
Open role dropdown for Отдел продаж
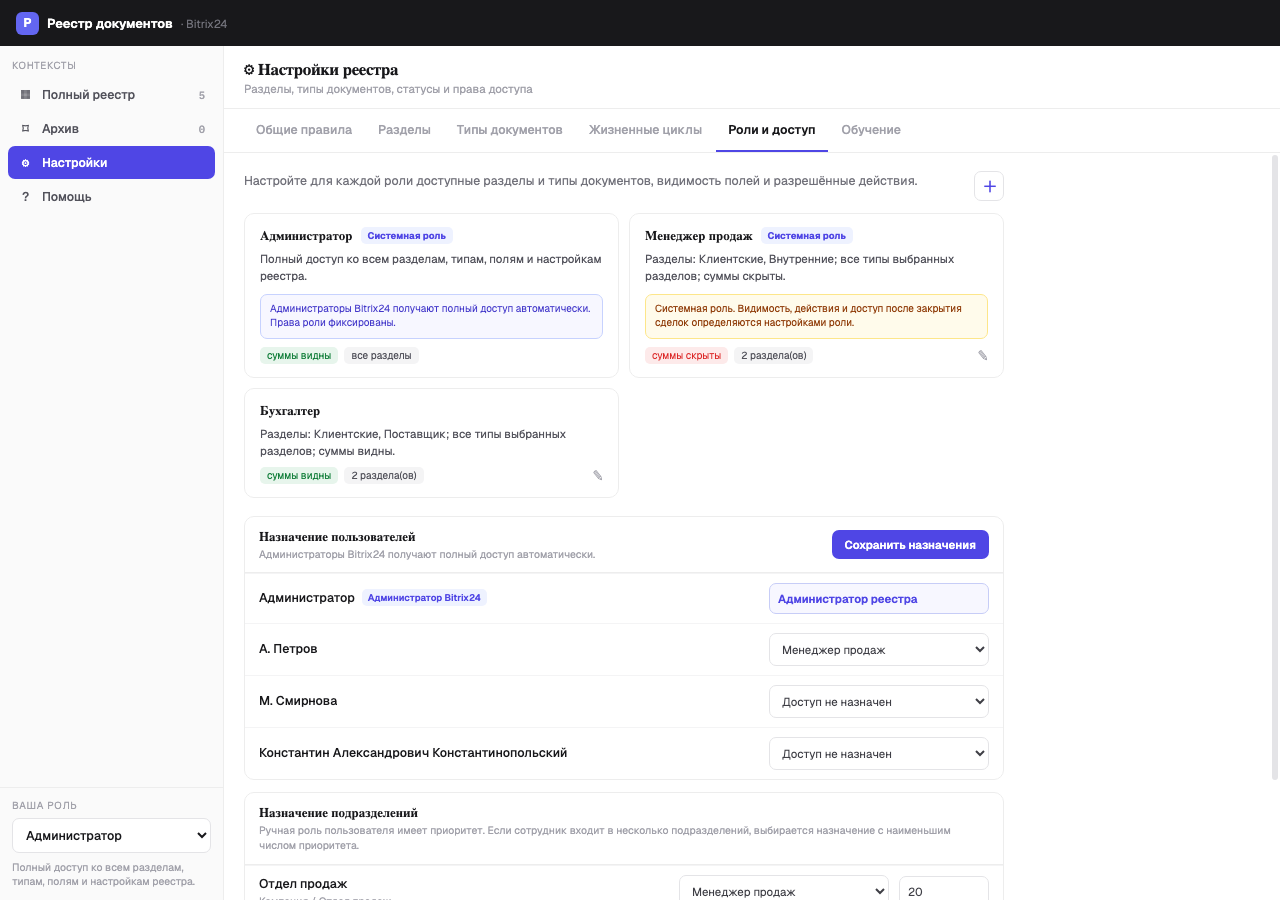[784, 891]
